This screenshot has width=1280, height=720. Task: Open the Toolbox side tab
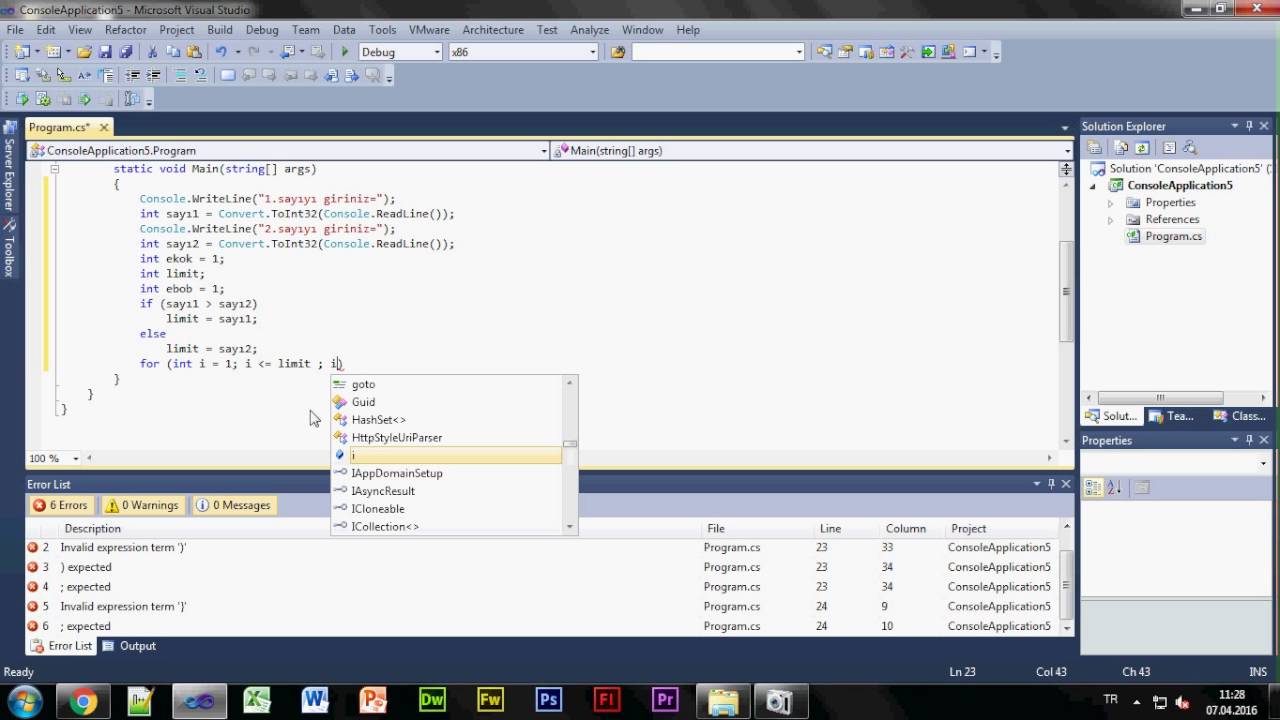point(9,249)
